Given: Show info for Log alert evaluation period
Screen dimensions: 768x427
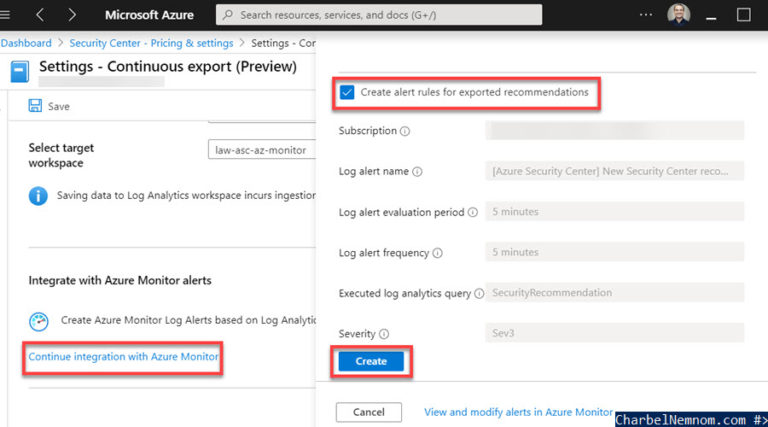Looking at the screenshot, I should [473, 212].
